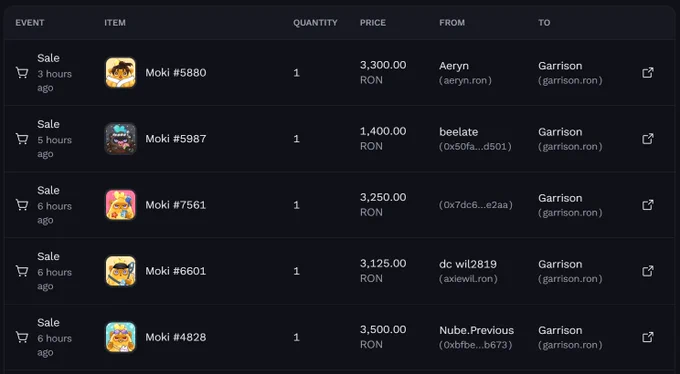This screenshot has width=680, height=374.
Task: Open dc wil2819 seller profile
Action: (468, 264)
